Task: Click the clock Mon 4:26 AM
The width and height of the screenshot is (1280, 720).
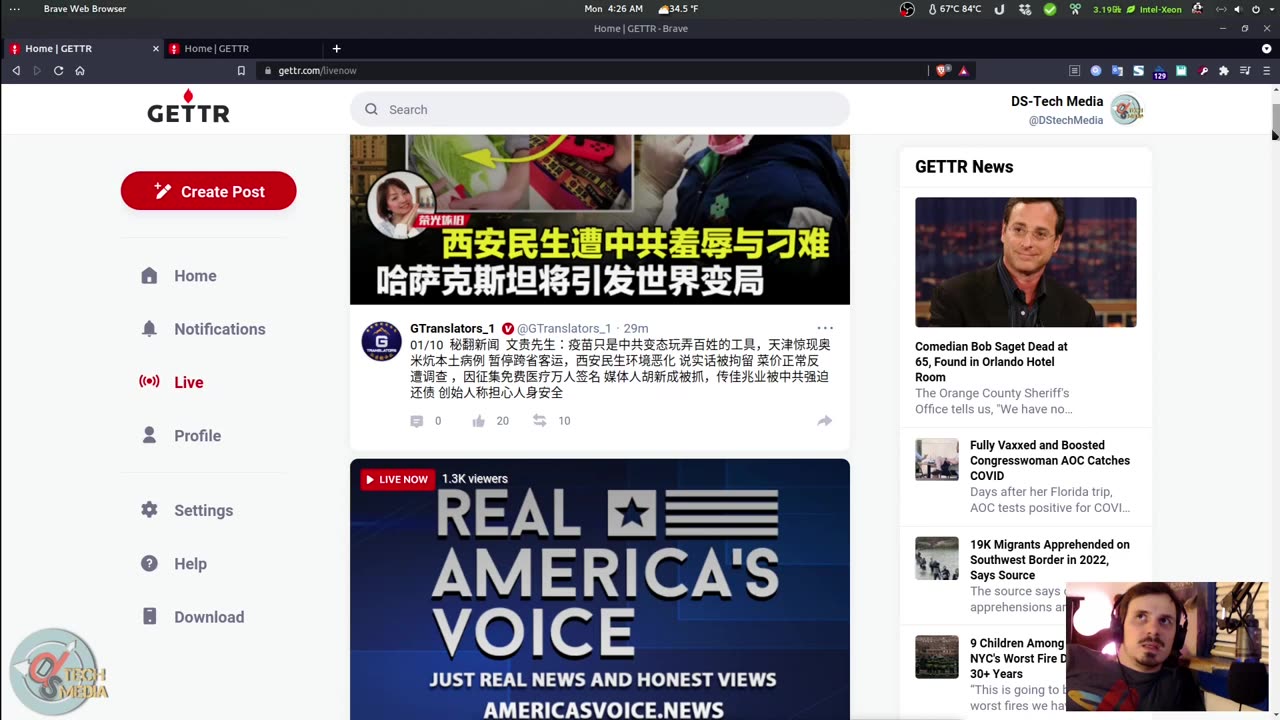Action: coord(614,9)
